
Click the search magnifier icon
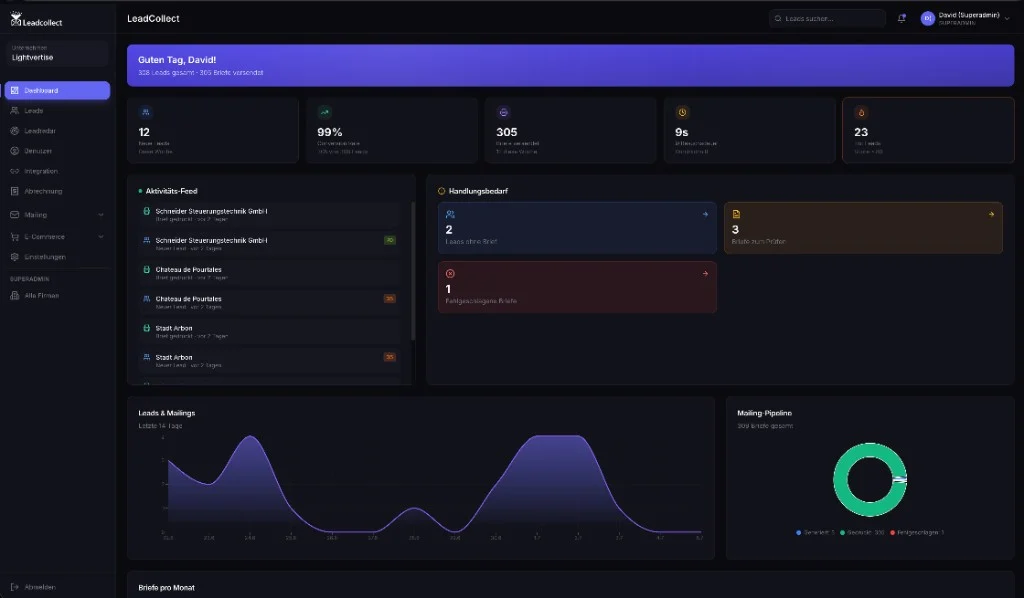click(778, 18)
